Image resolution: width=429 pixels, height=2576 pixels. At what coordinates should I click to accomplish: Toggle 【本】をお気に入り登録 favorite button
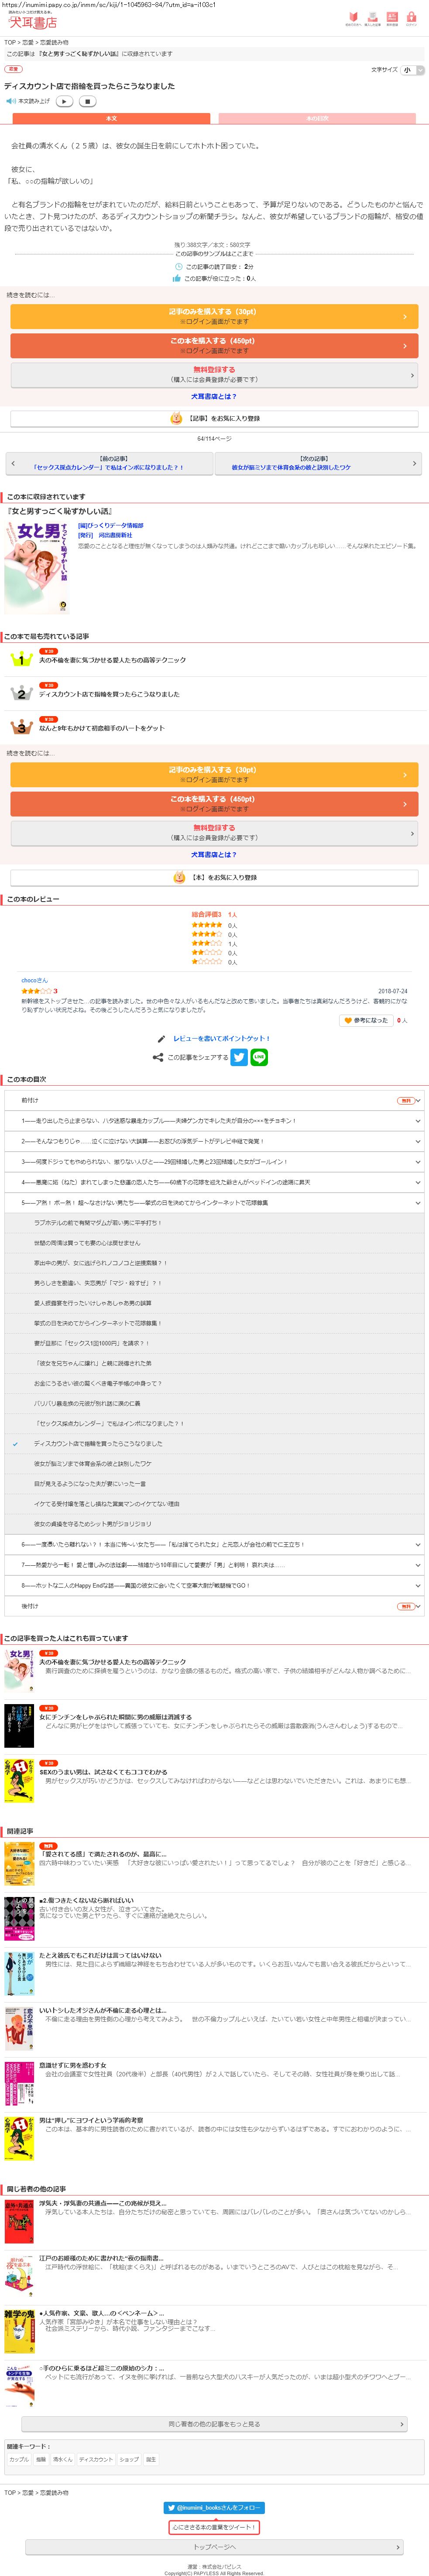tap(214, 877)
